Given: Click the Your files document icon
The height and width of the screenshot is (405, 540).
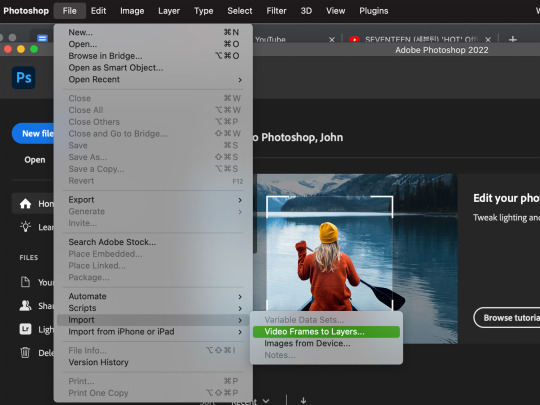Looking at the screenshot, I should coord(25,282).
